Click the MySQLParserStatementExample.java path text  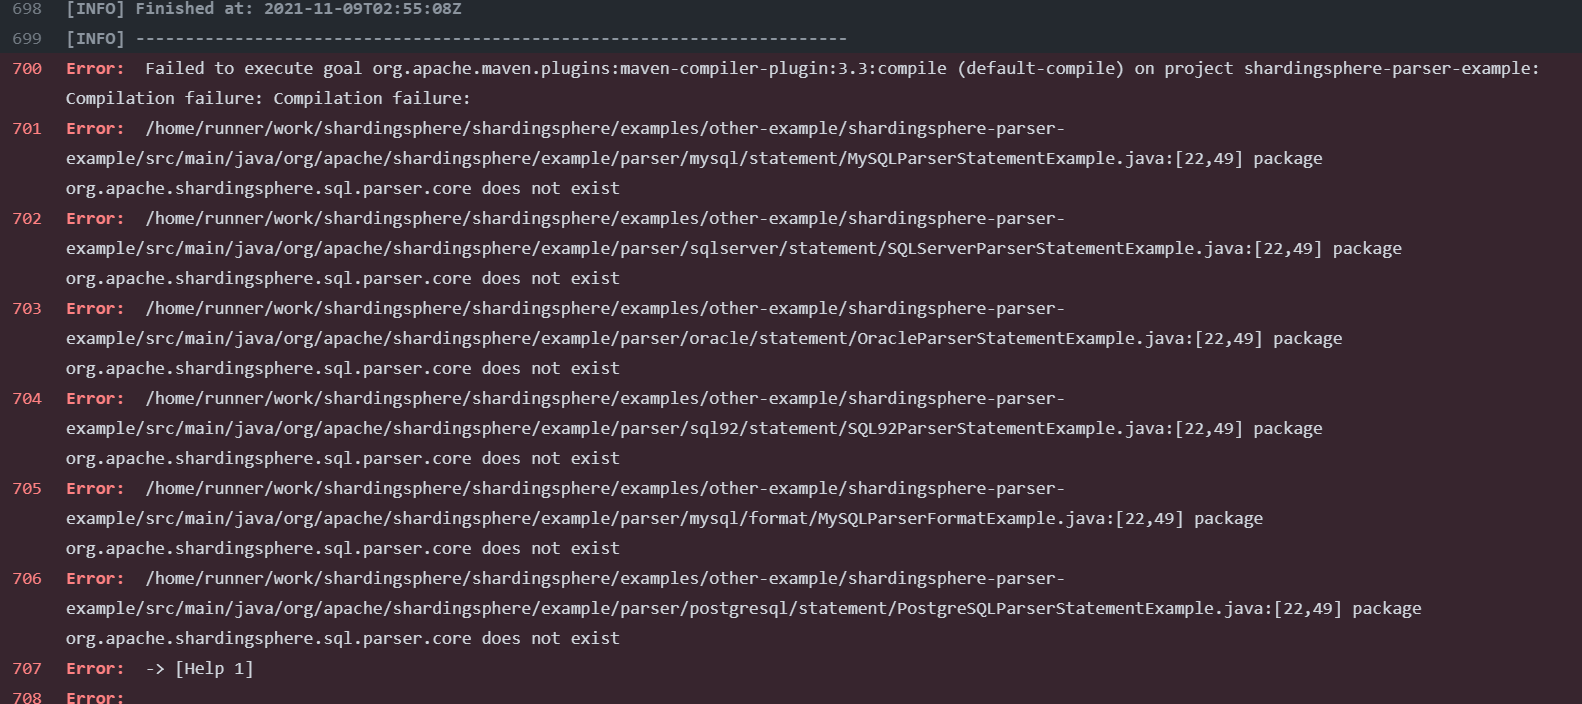(x=655, y=159)
